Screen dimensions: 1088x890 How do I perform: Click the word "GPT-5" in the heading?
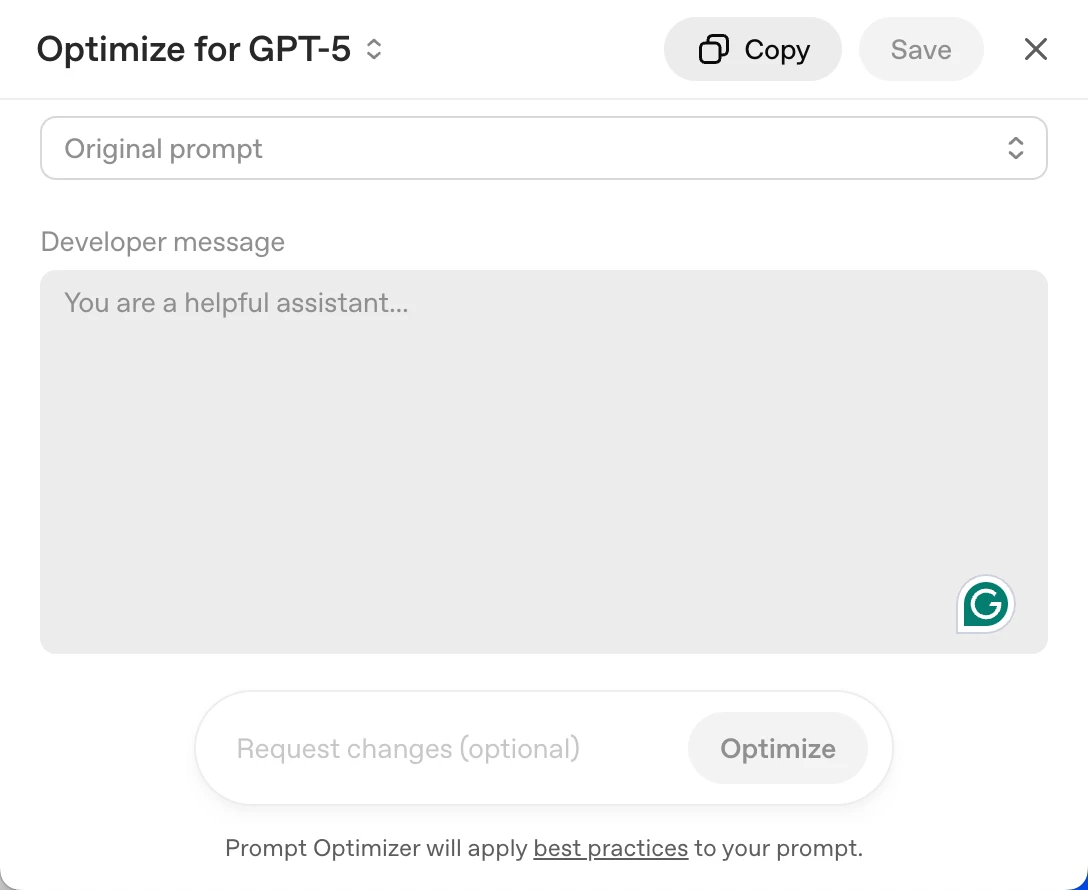(298, 49)
